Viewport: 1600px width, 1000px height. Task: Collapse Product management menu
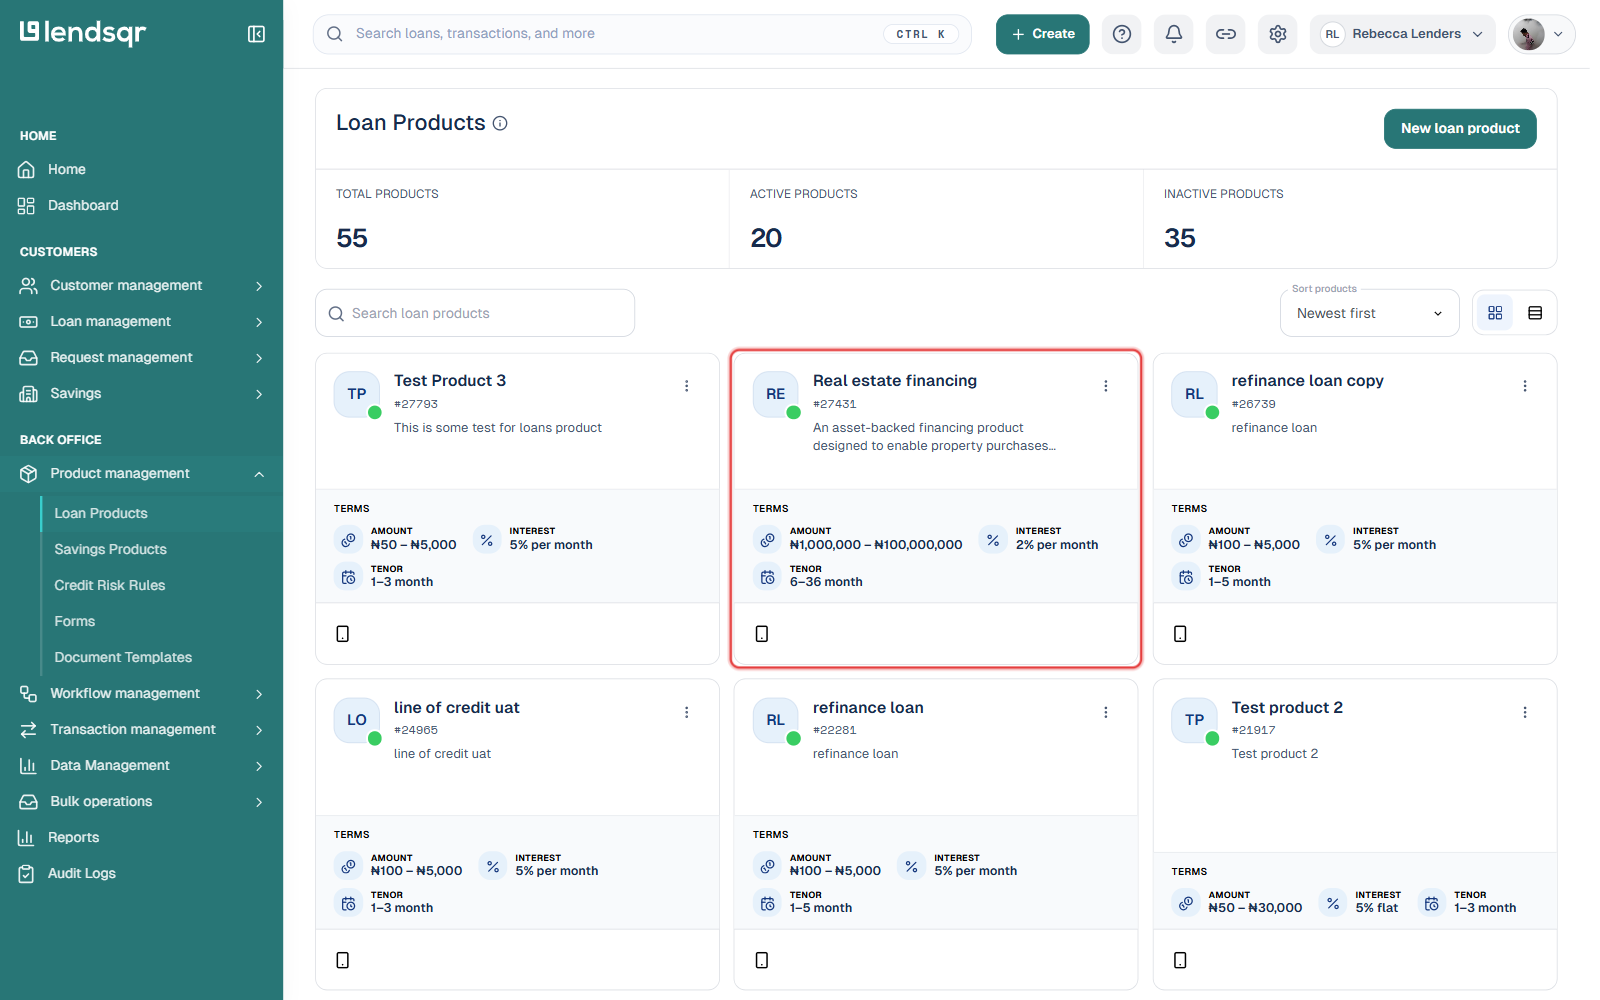[141, 474]
